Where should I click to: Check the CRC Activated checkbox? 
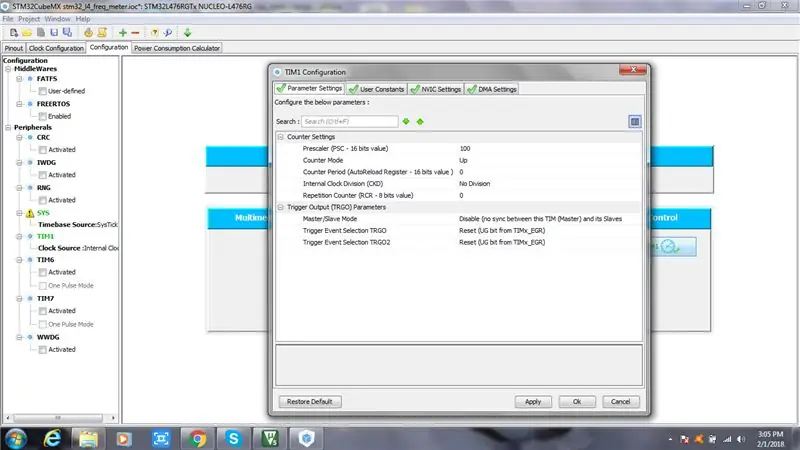tap(43, 149)
